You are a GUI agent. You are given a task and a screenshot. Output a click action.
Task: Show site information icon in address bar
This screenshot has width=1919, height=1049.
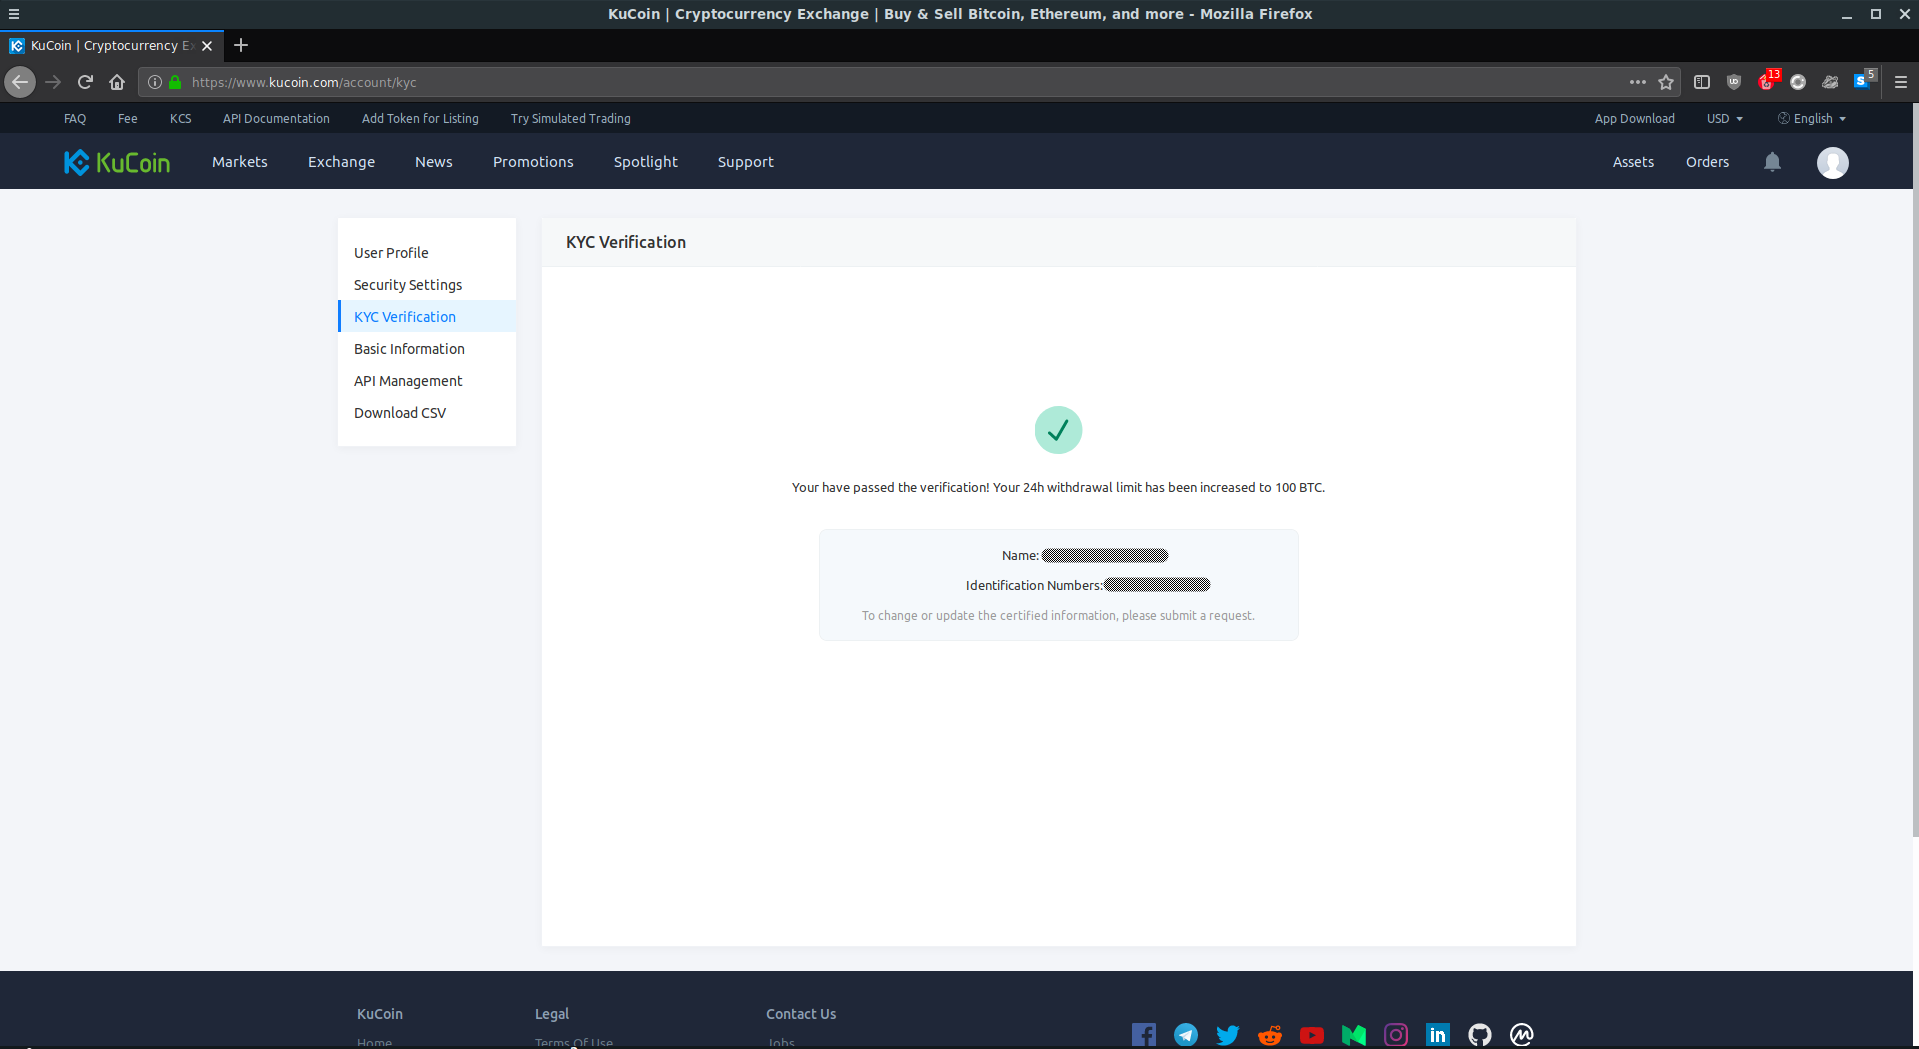click(155, 82)
